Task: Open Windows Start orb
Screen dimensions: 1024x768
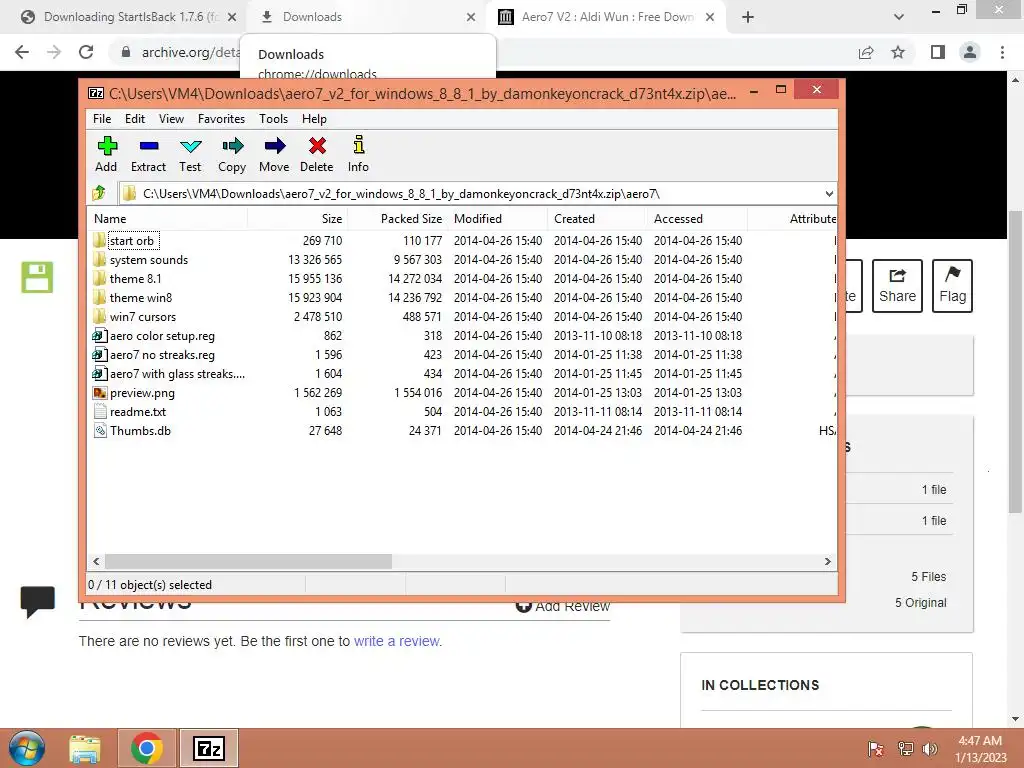Action: 27,748
